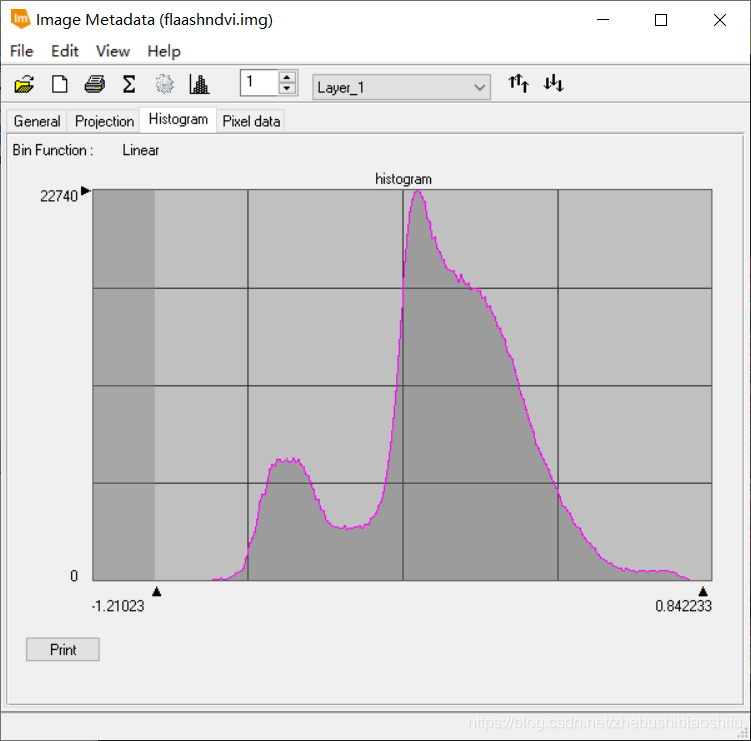Screen dimensions: 751x741
Task: Switch to the Projection tab
Action: click(104, 121)
